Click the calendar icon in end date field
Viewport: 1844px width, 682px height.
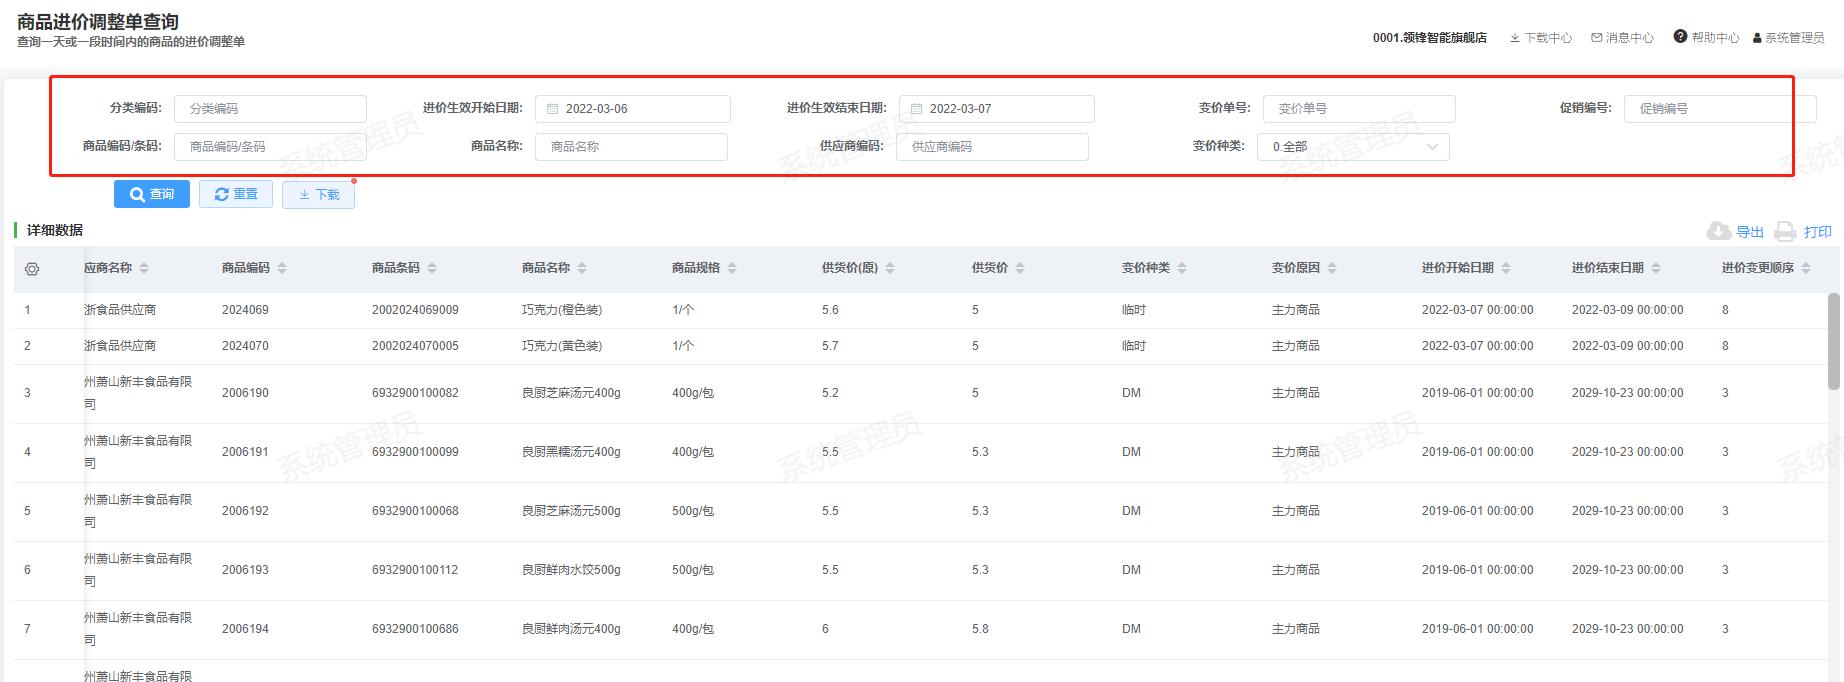(916, 109)
